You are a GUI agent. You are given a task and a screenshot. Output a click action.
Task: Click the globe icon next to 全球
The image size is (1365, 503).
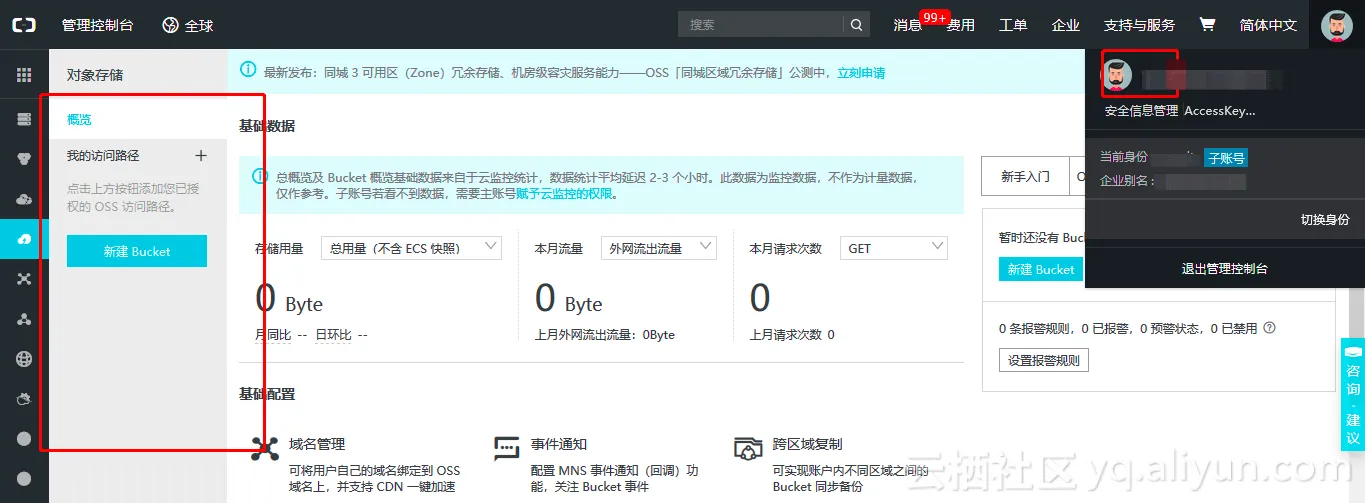(171, 25)
